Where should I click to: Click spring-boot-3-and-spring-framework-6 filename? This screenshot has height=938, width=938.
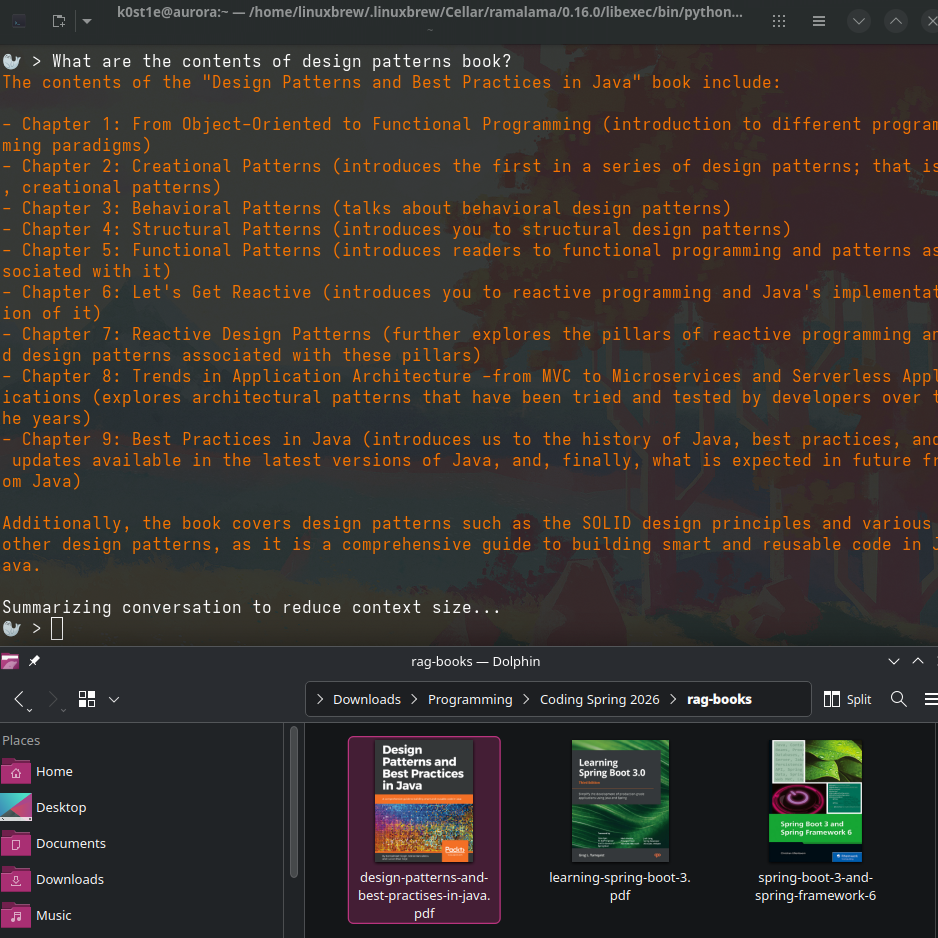pyautogui.click(x=815, y=887)
